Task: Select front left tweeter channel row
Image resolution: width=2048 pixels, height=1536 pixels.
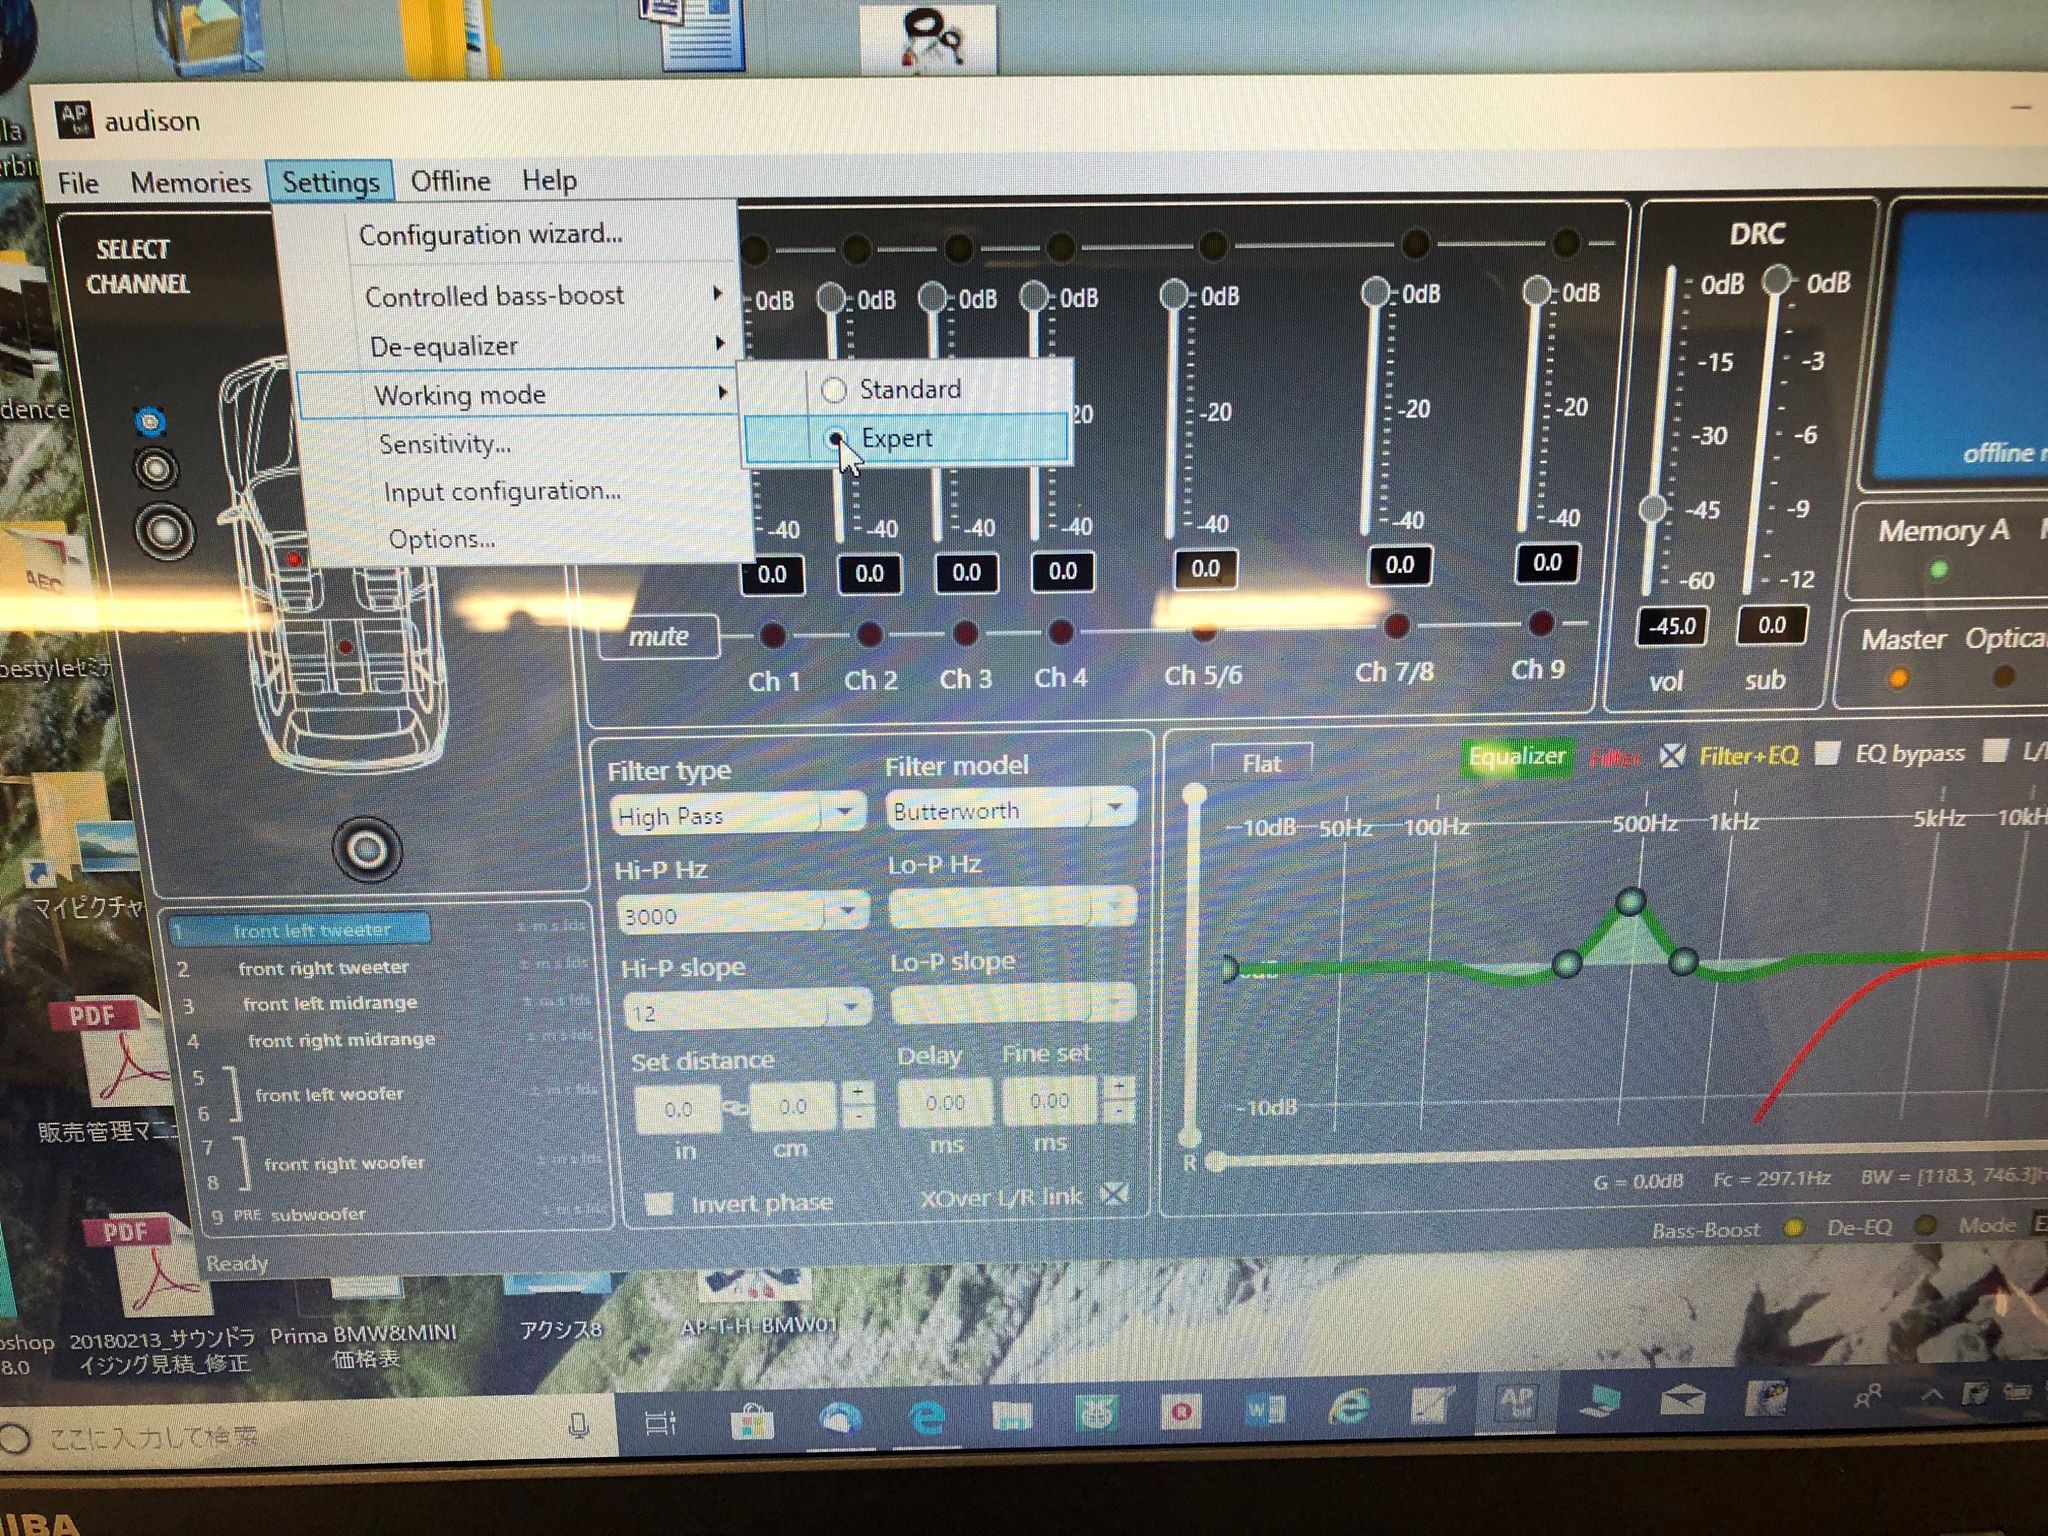Action: [x=301, y=930]
